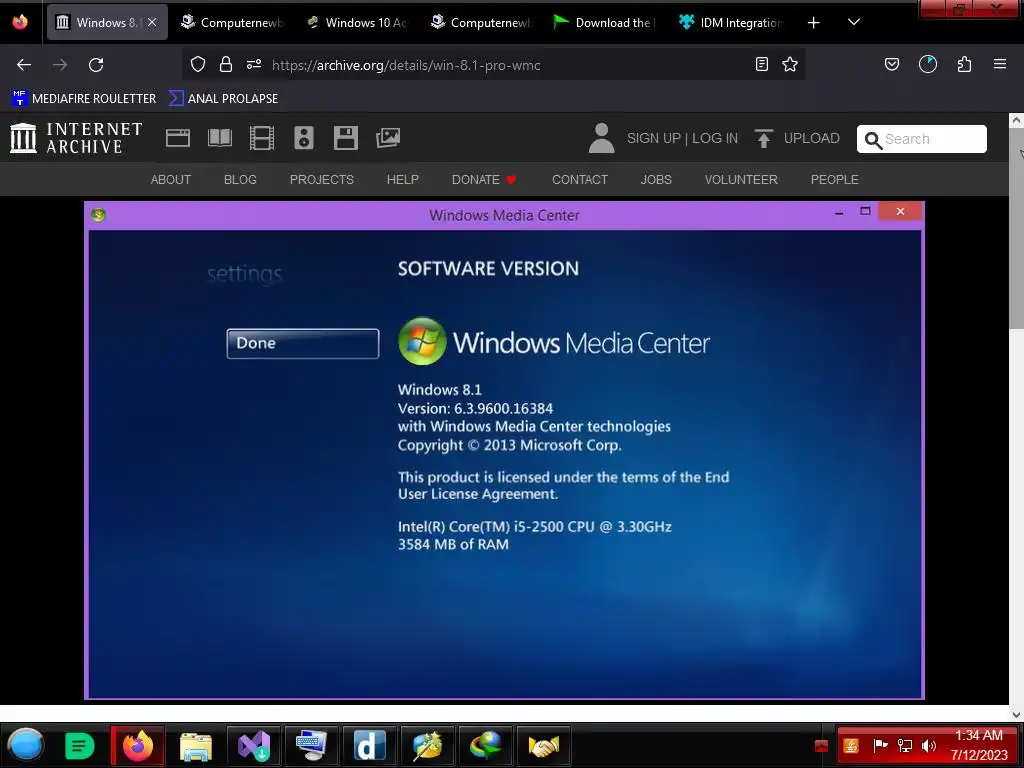Open the Texts book icon
The height and width of the screenshot is (768, 1024).
point(219,138)
